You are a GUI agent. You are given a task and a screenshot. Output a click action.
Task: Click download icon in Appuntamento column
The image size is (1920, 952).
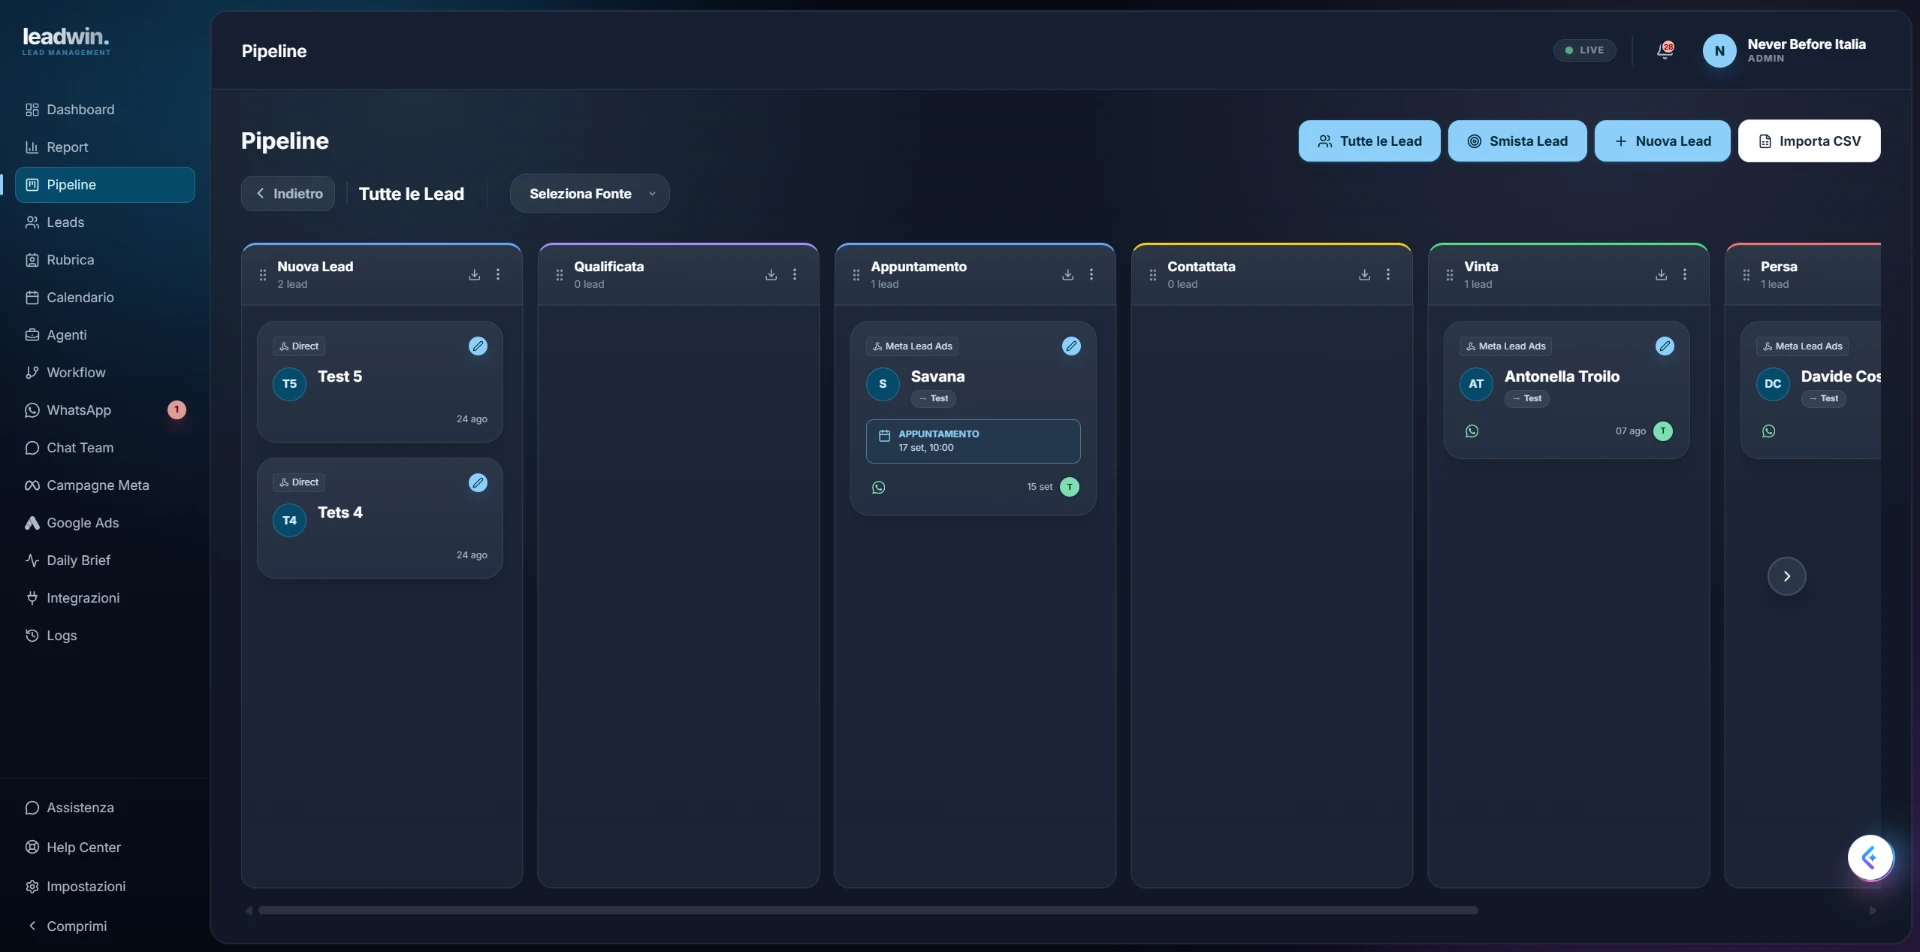click(x=1068, y=275)
